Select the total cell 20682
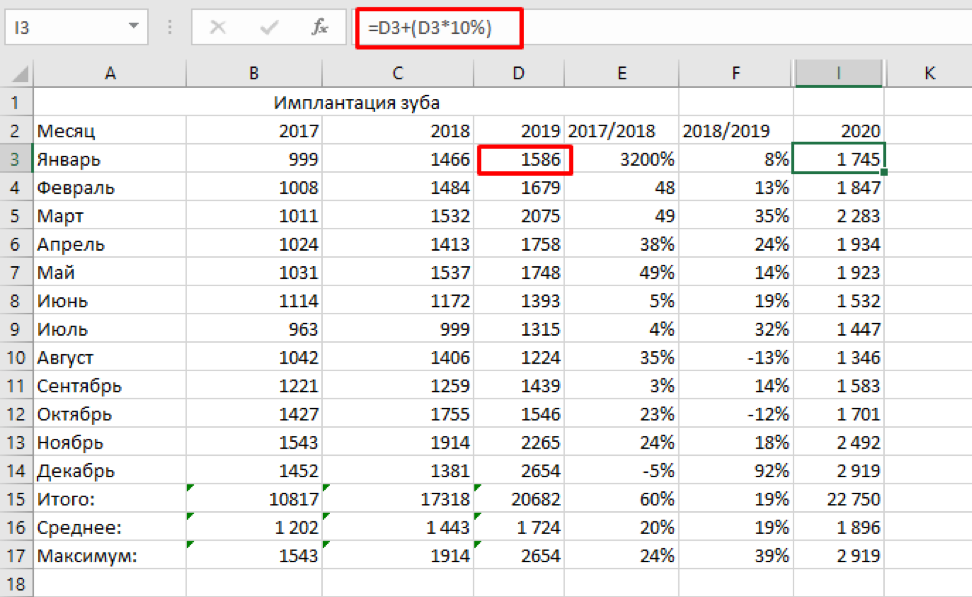Image resolution: width=972 pixels, height=597 pixels. (519, 499)
